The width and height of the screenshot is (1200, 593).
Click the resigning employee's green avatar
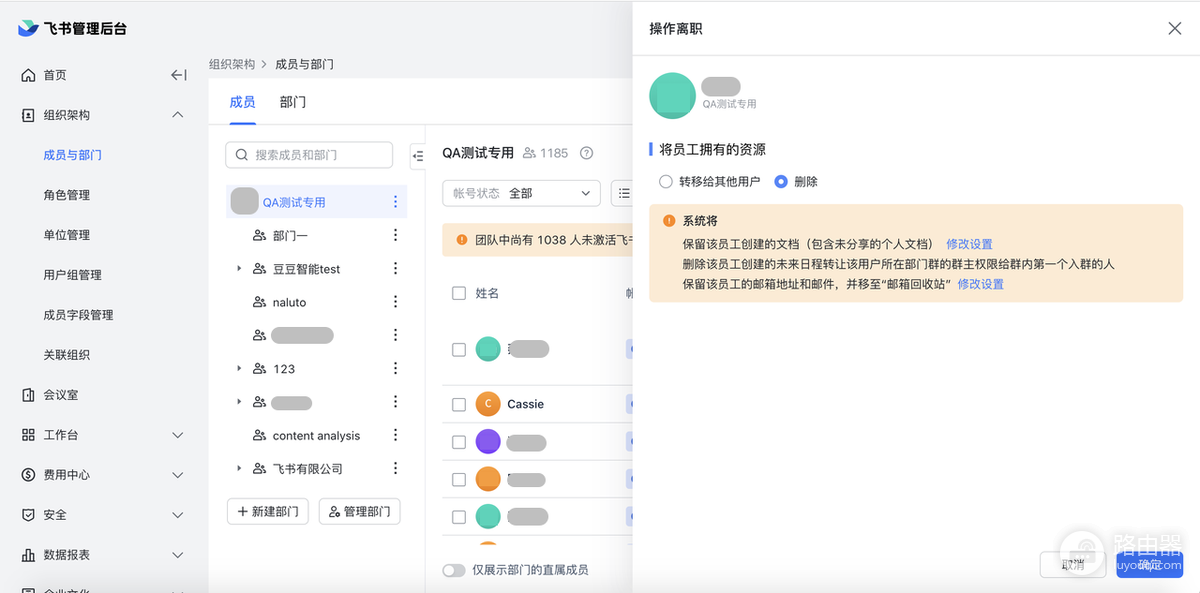click(672, 96)
